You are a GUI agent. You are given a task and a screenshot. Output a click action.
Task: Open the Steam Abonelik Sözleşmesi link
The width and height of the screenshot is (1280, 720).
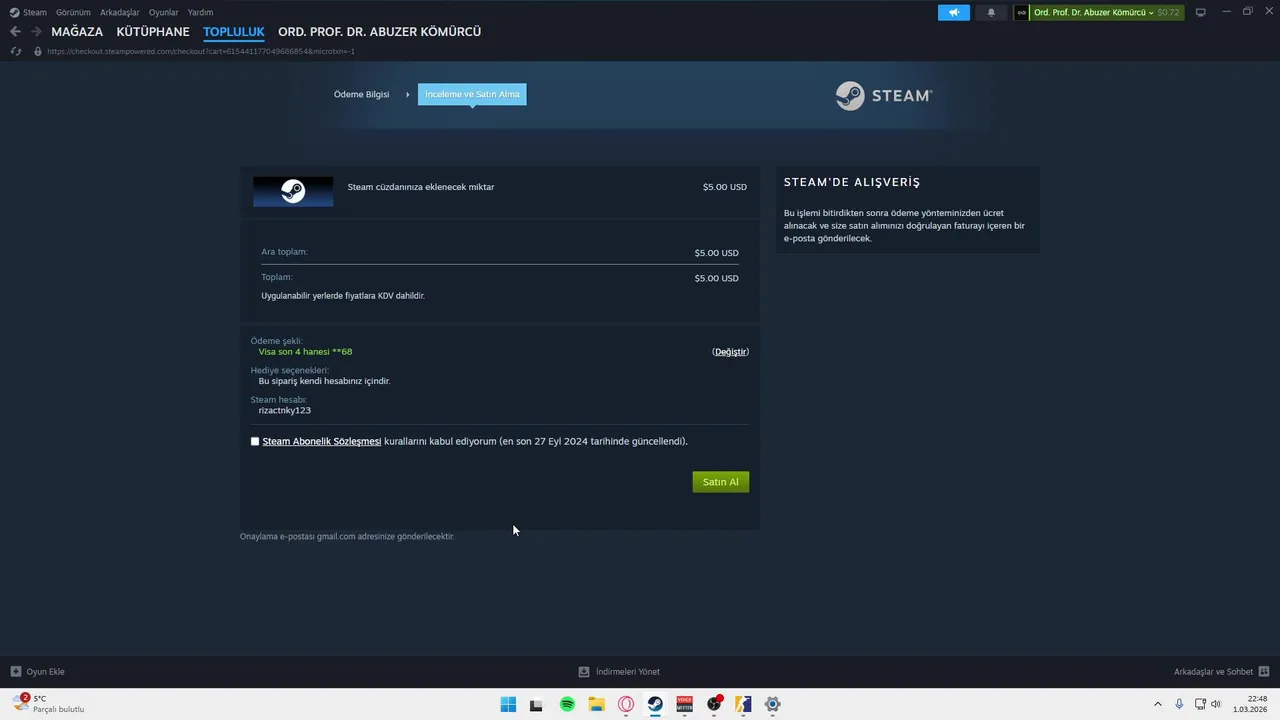point(321,441)
